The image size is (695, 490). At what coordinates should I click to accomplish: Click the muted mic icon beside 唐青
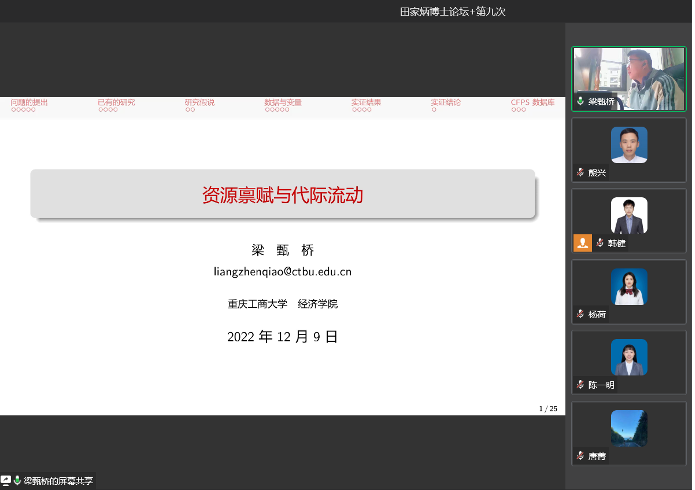pos(580,456)
